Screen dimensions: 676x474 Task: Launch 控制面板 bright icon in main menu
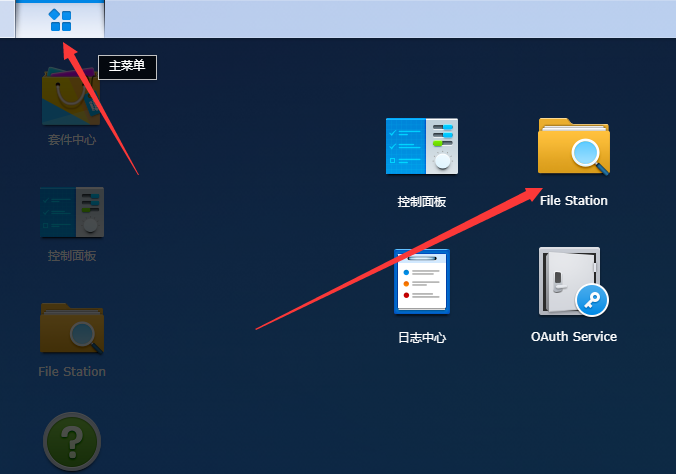point(422,146)
